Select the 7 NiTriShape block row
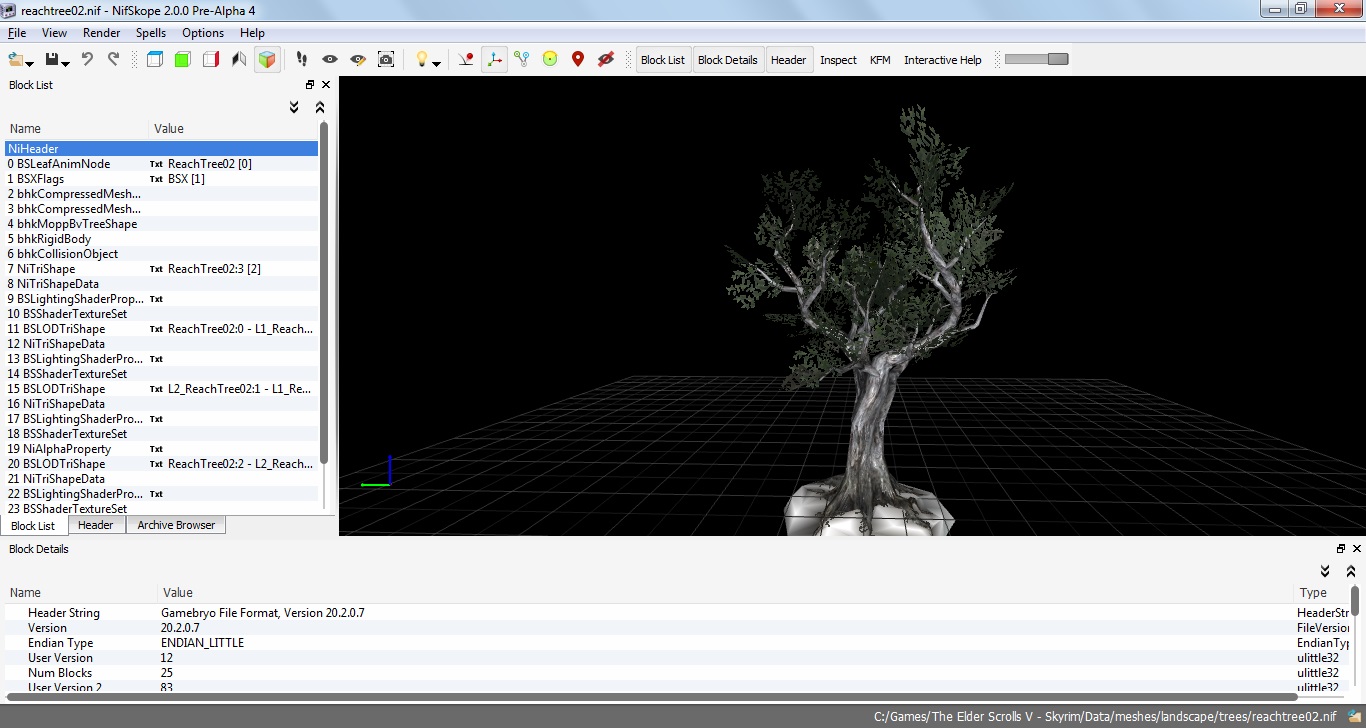 (46, 269)
